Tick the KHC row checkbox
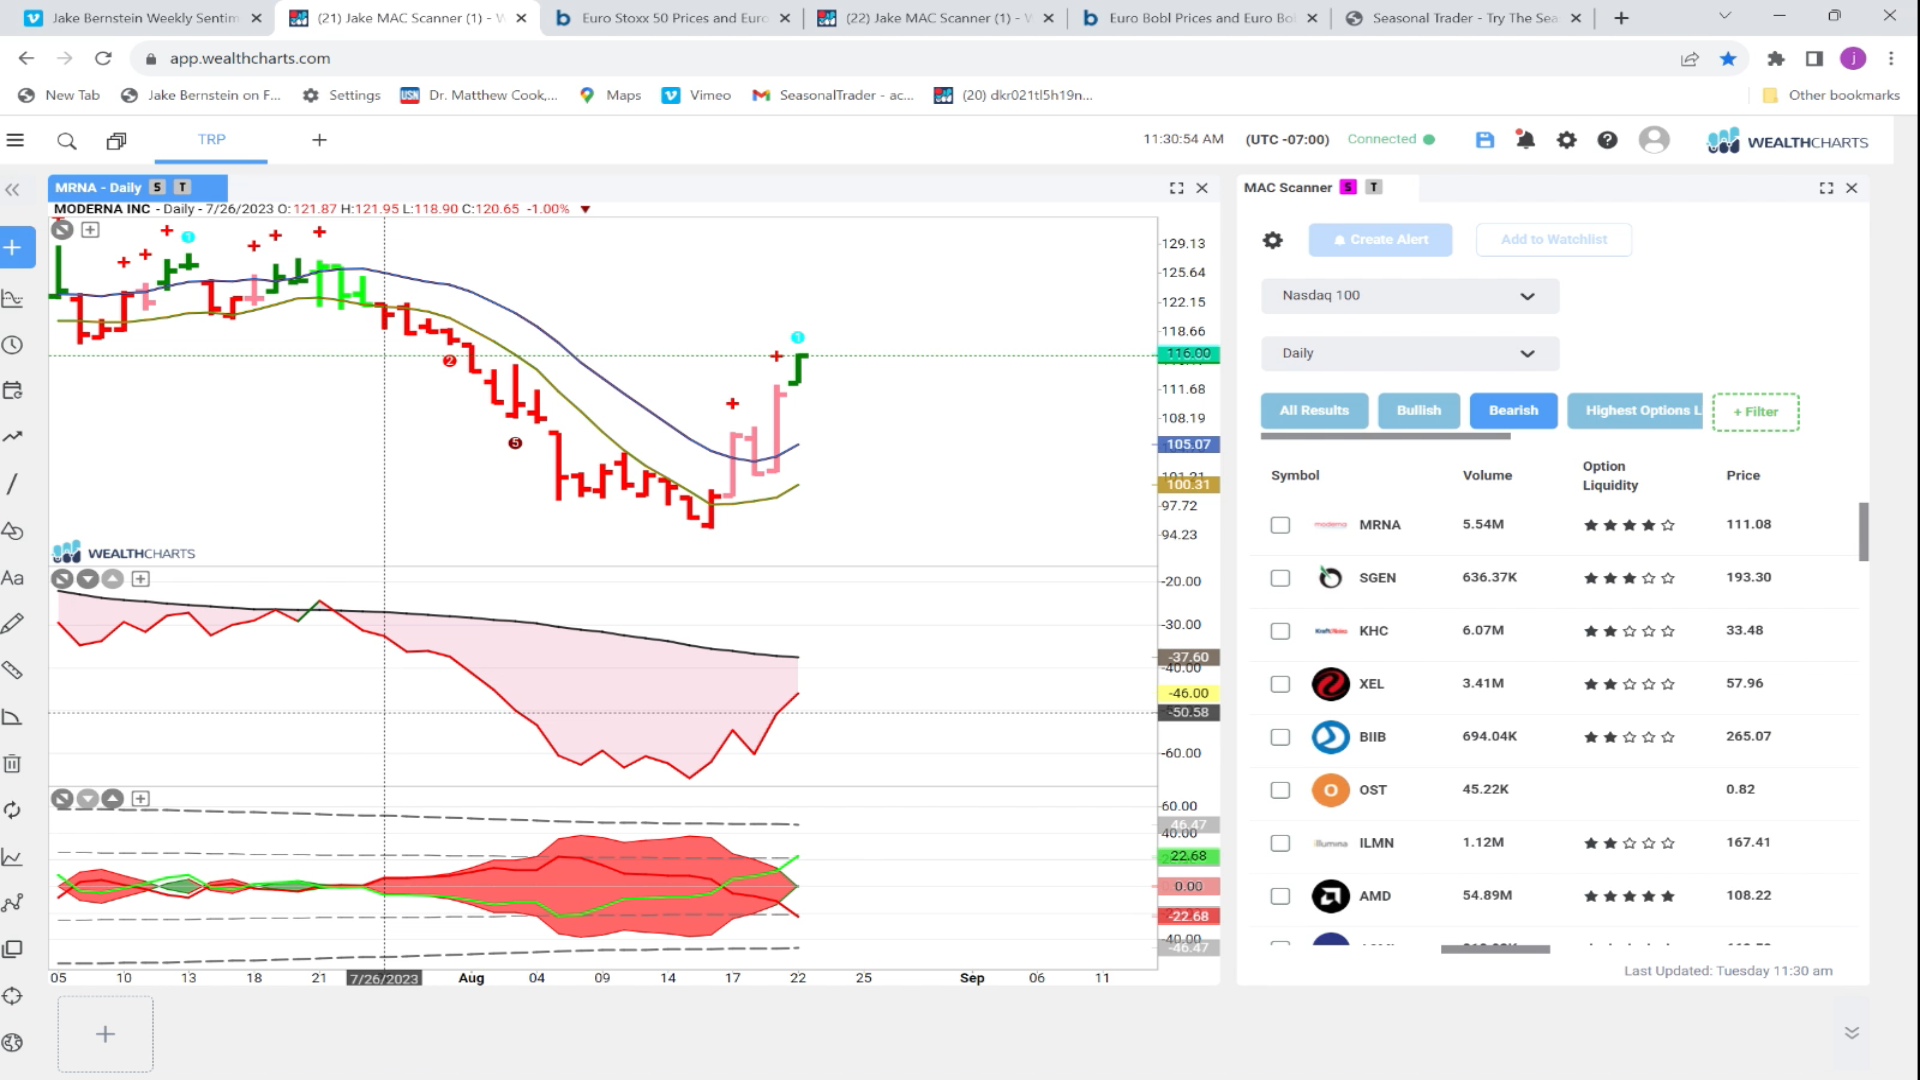The height and width of the screenshot is (1080, 1920). 1280,631
